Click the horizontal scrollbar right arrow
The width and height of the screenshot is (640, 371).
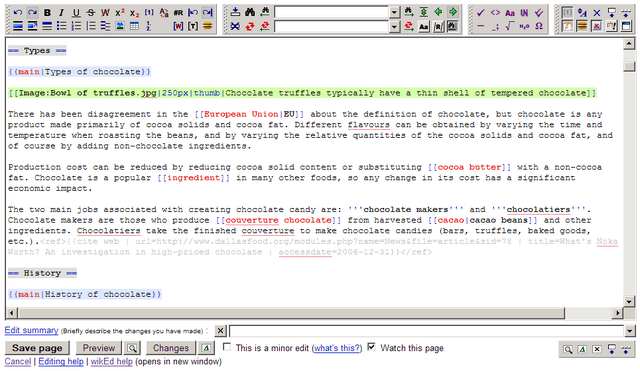[618, 313]
